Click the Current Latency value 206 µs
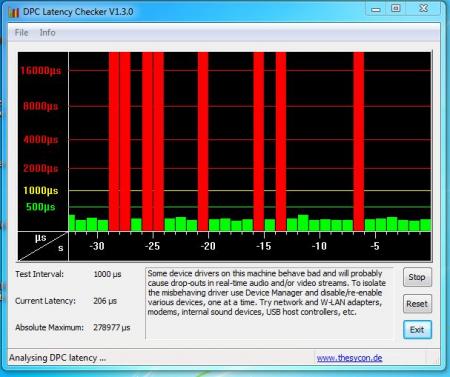Screen dimensions: 450x377 105,301
